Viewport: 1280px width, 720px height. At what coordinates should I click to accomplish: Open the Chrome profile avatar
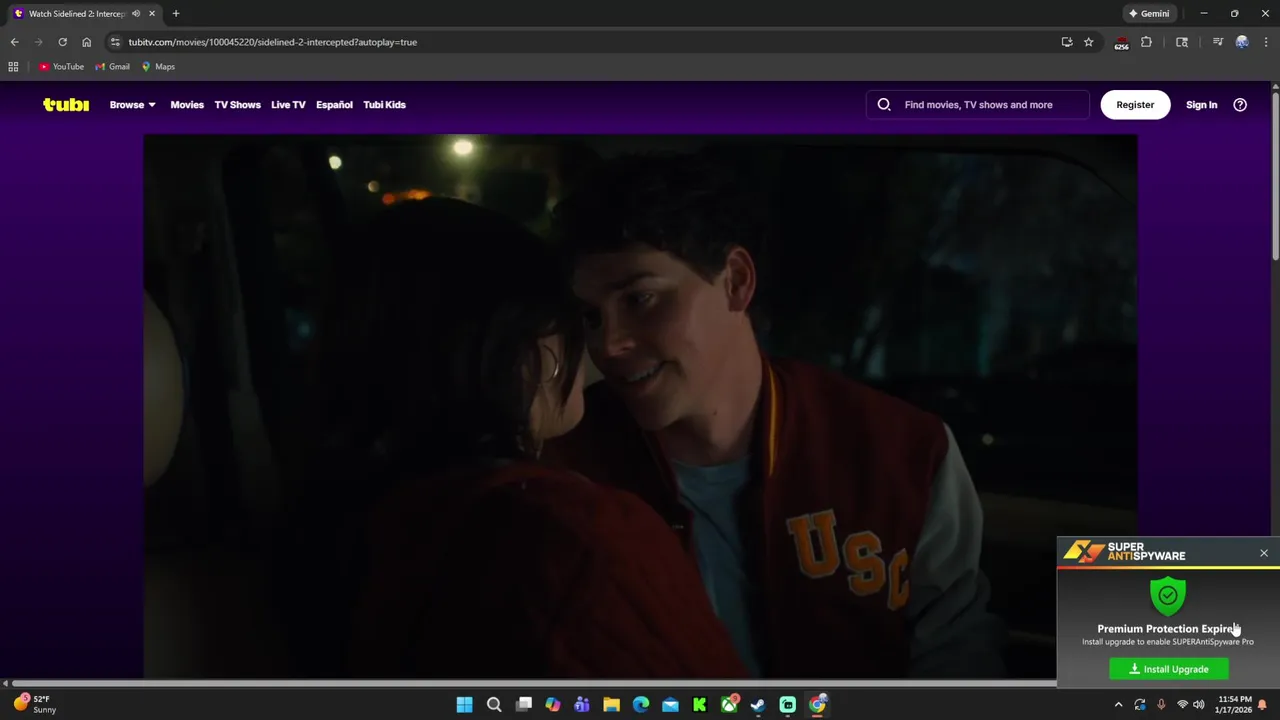pos(1242,42)
